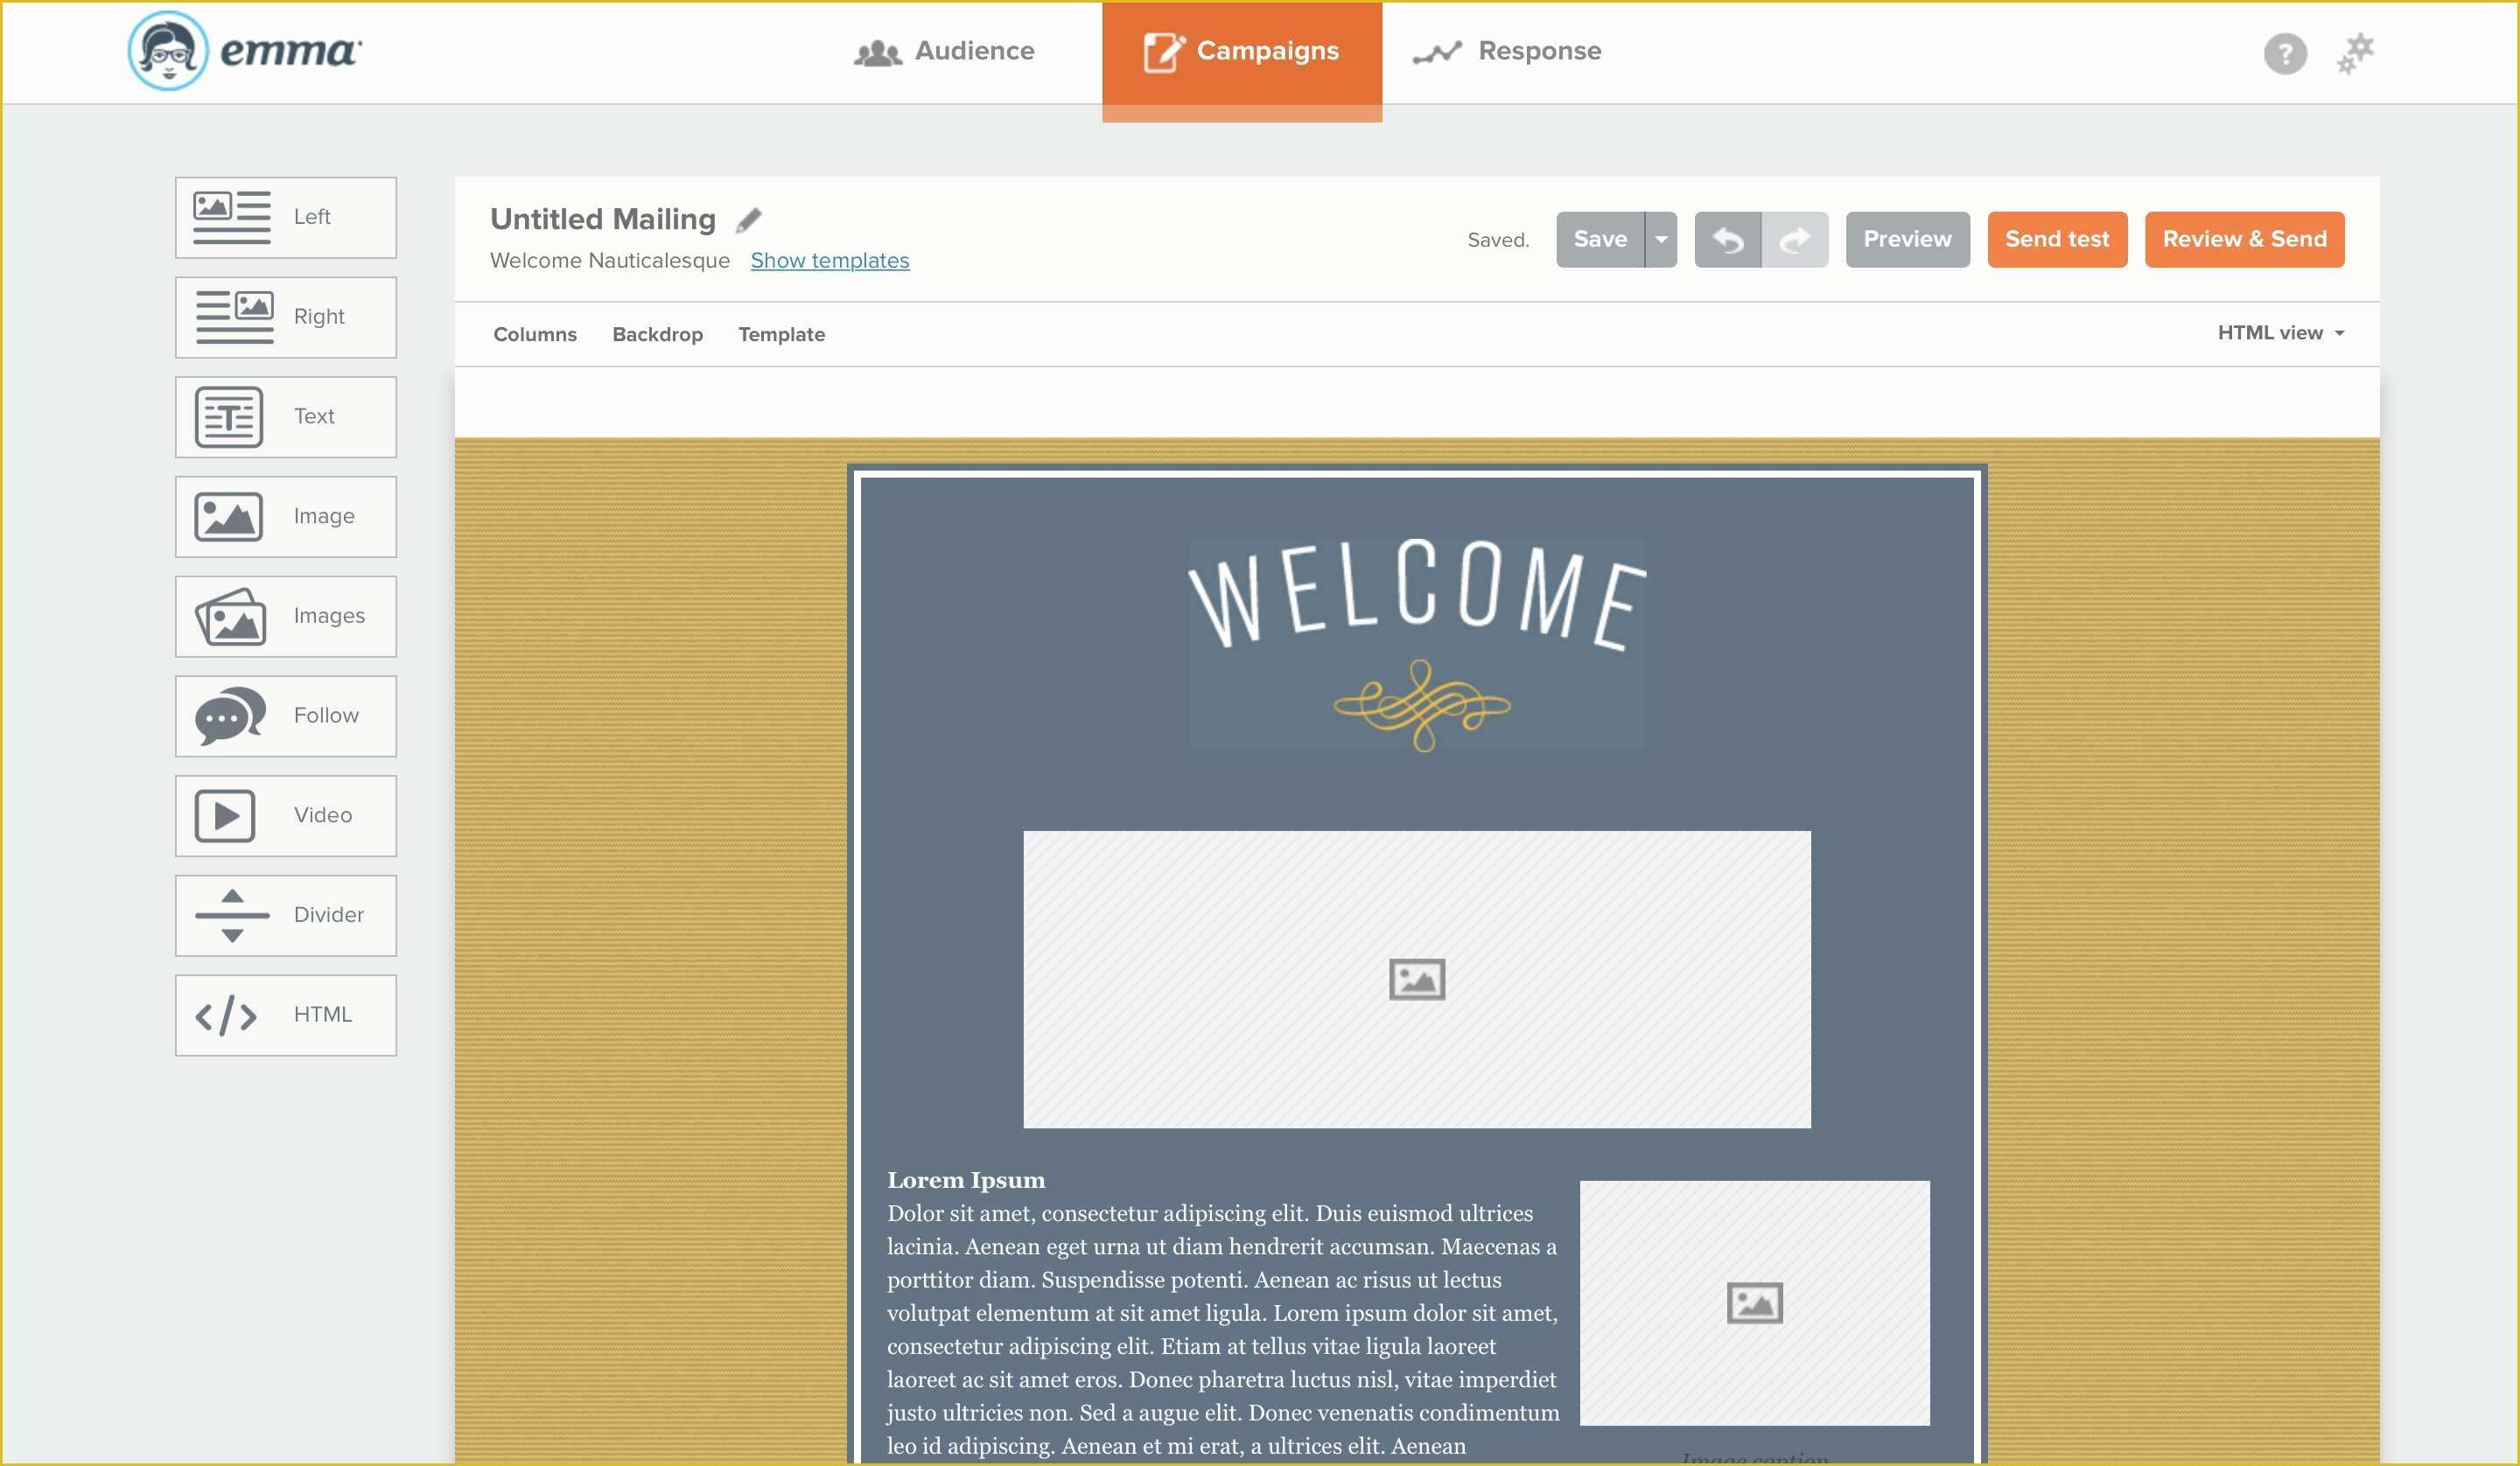Click the Text content block icon
Viewport: 2520px width, 1466px height.
(228, 415)
